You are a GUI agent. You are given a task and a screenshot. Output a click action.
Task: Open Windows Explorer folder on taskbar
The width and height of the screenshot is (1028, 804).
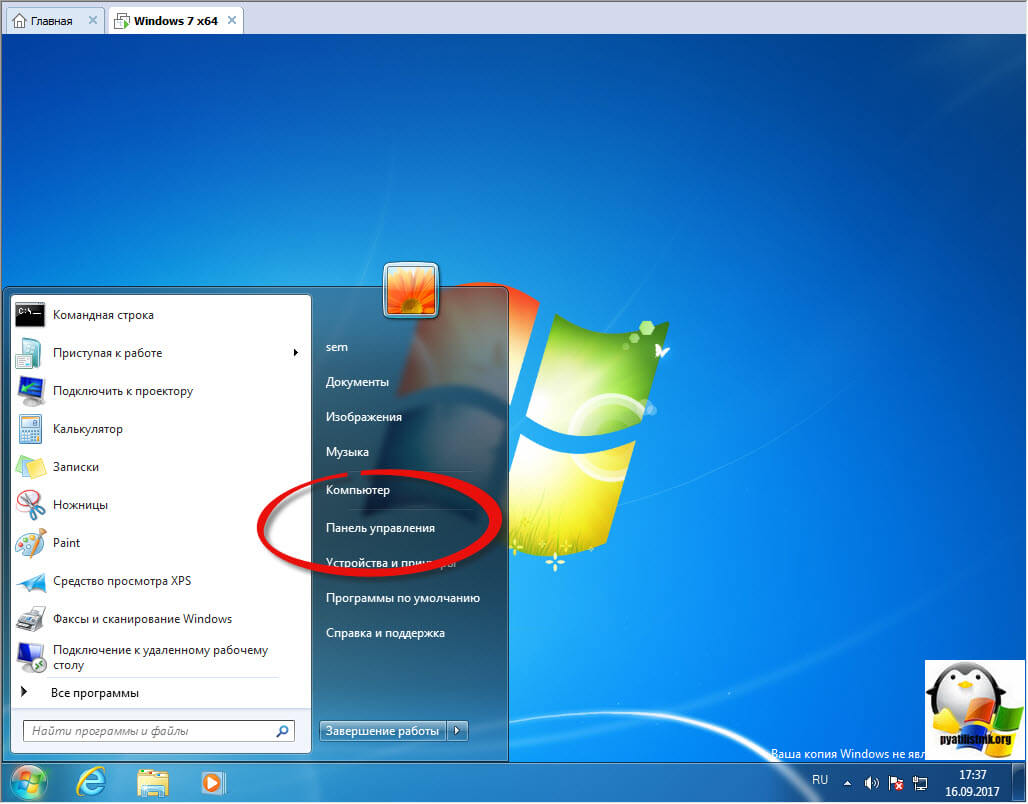152,781
